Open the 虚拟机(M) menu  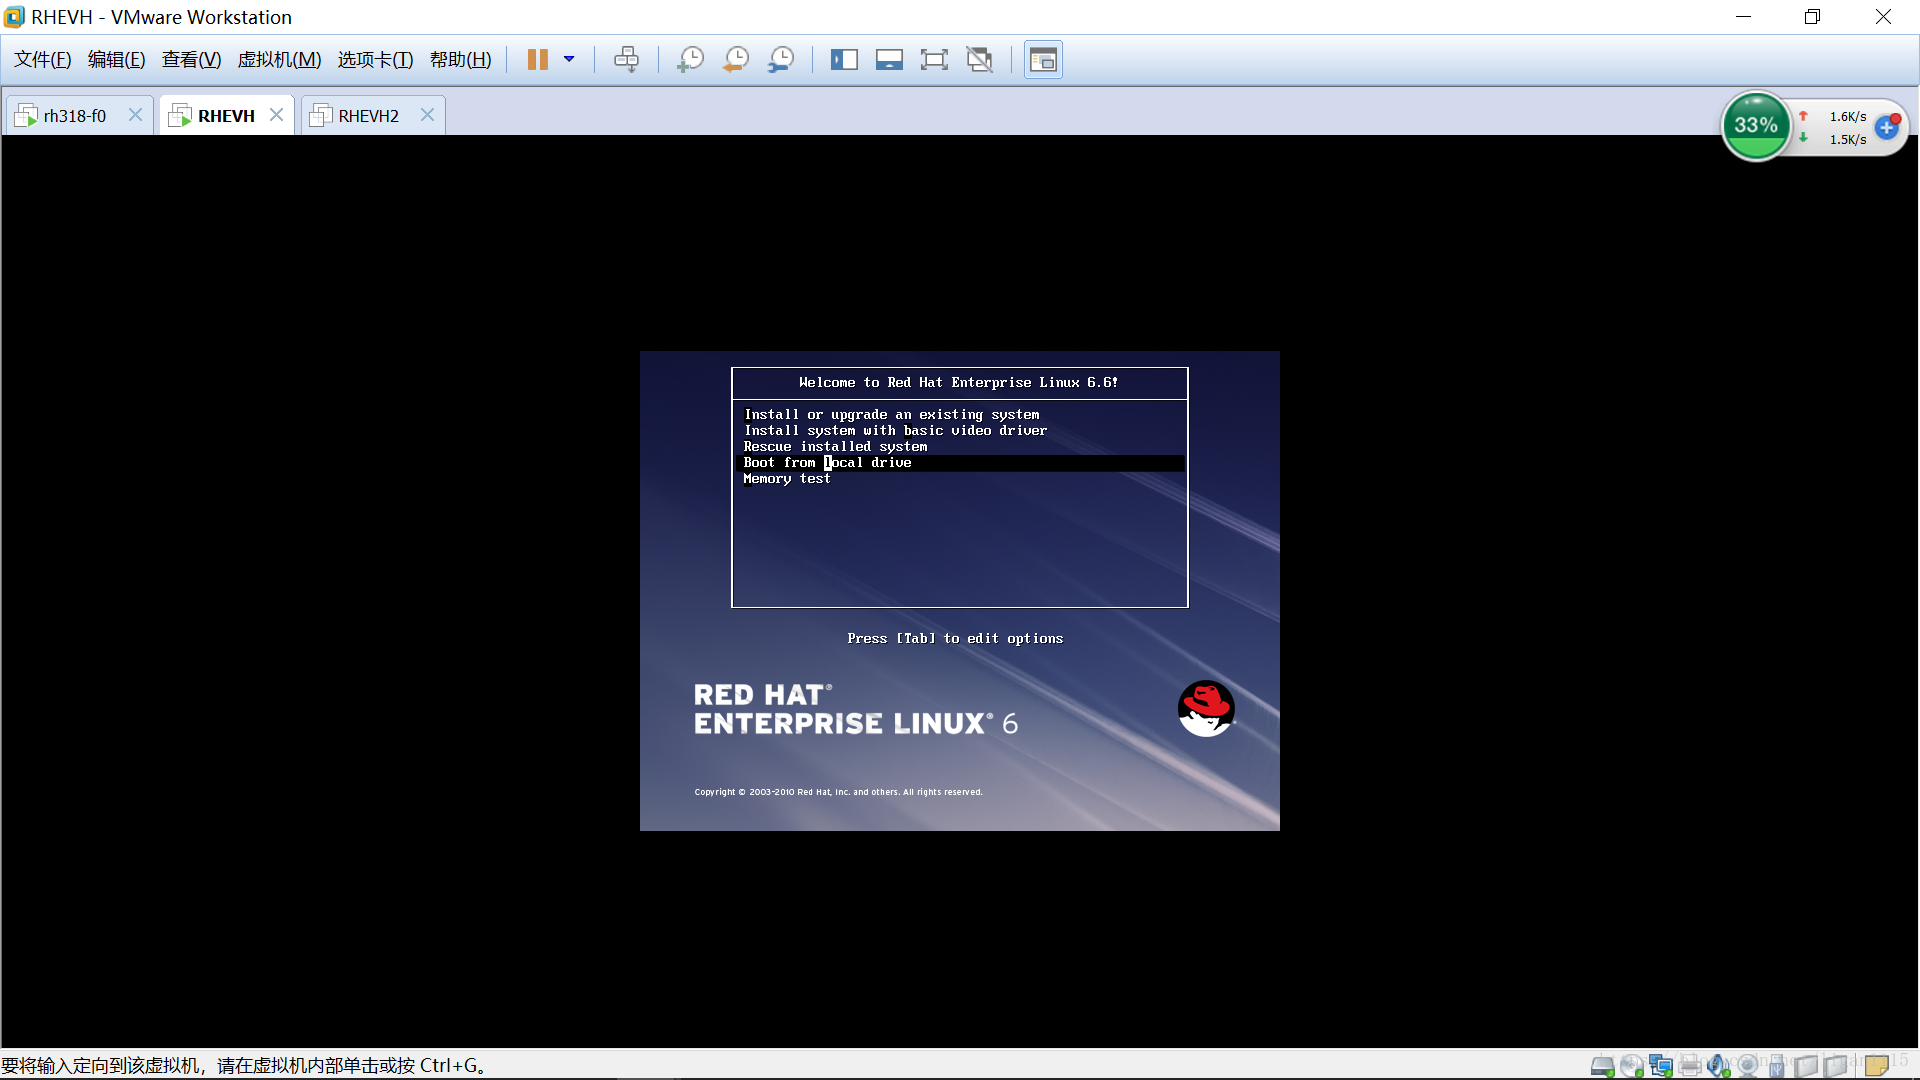[279, 60]
